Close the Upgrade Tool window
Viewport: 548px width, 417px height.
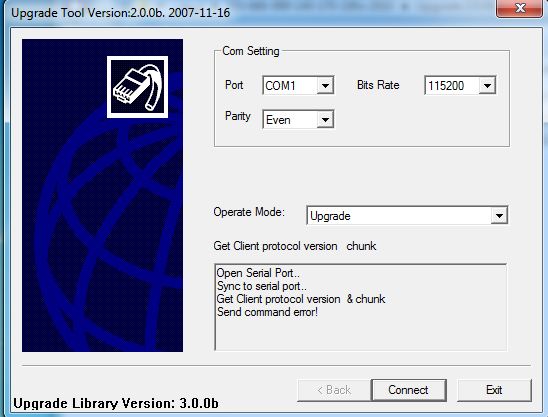pos(520,8)
